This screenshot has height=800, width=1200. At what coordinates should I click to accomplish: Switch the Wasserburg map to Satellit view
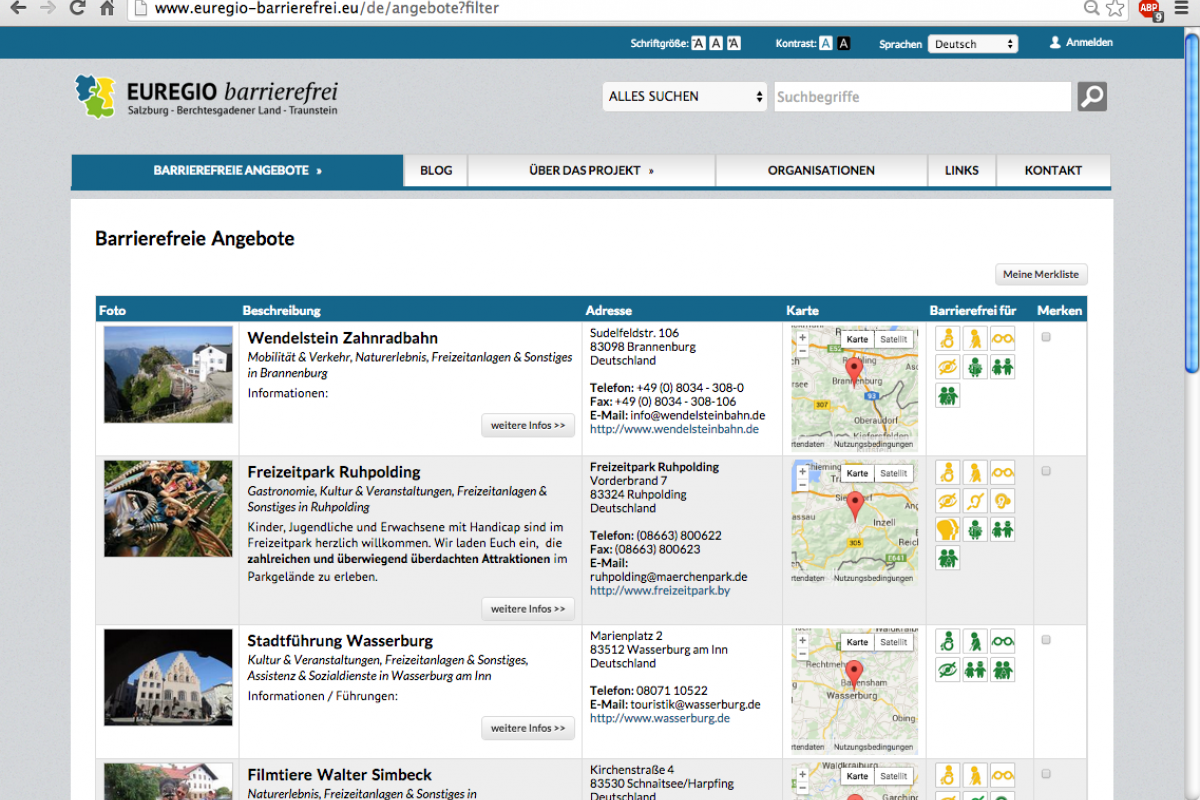(x=894, y=642)
